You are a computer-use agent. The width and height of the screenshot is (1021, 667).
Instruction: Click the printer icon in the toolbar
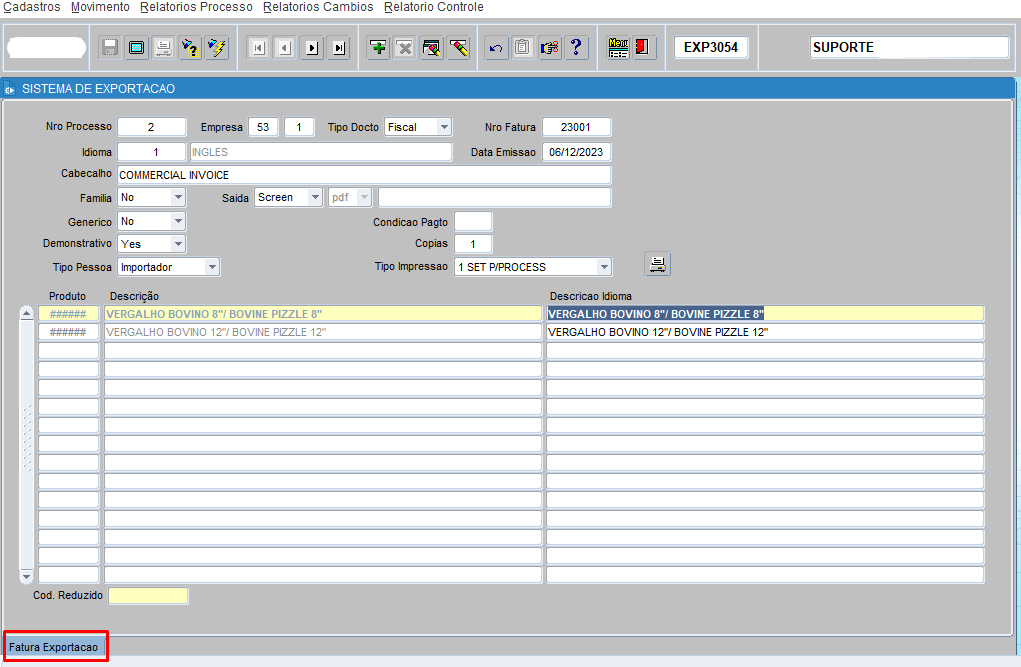163,48
